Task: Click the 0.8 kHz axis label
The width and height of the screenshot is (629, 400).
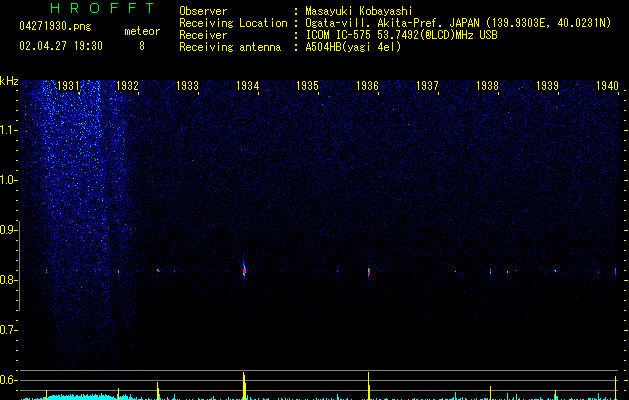Action: (8, 280)
